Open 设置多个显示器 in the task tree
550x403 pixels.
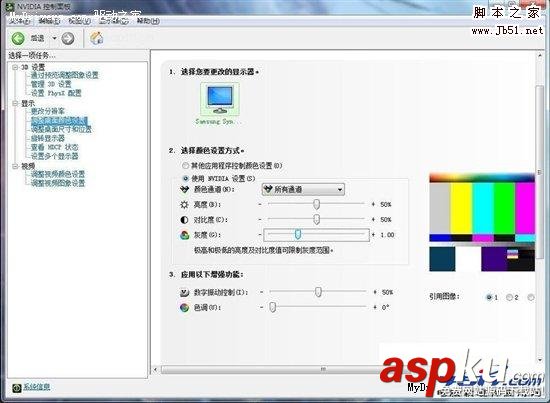[x=54, y=156]
